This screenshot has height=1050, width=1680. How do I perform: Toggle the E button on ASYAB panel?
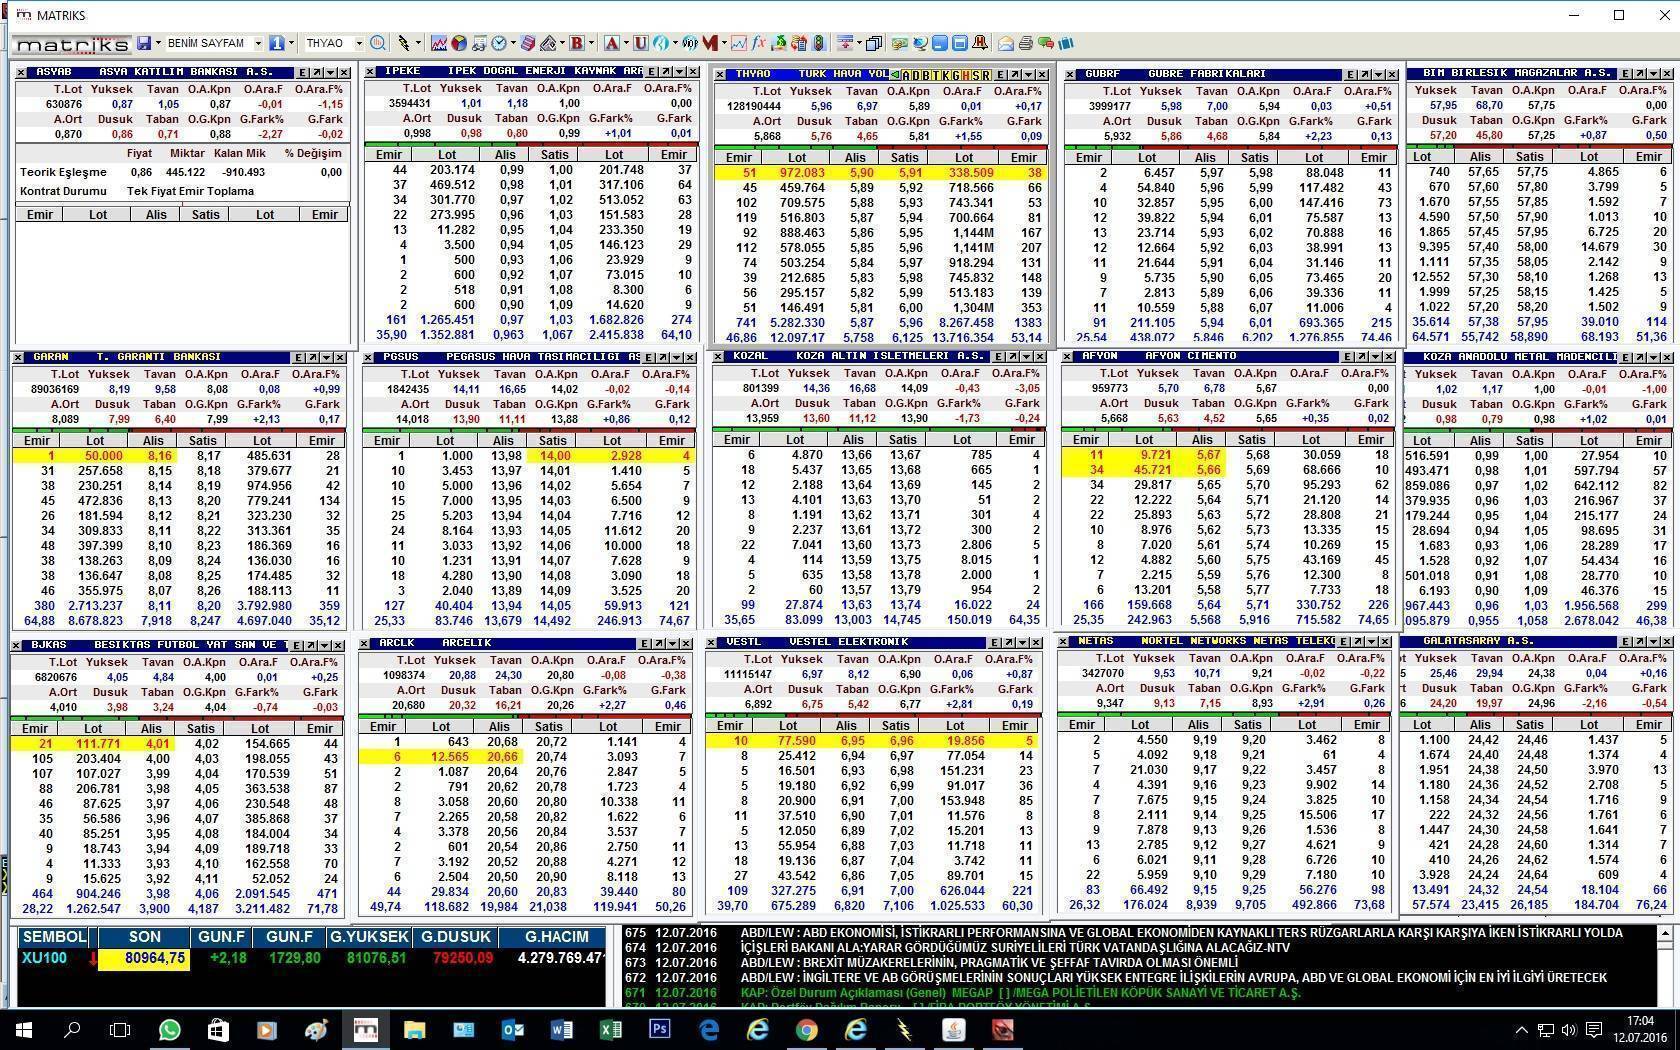301,73
